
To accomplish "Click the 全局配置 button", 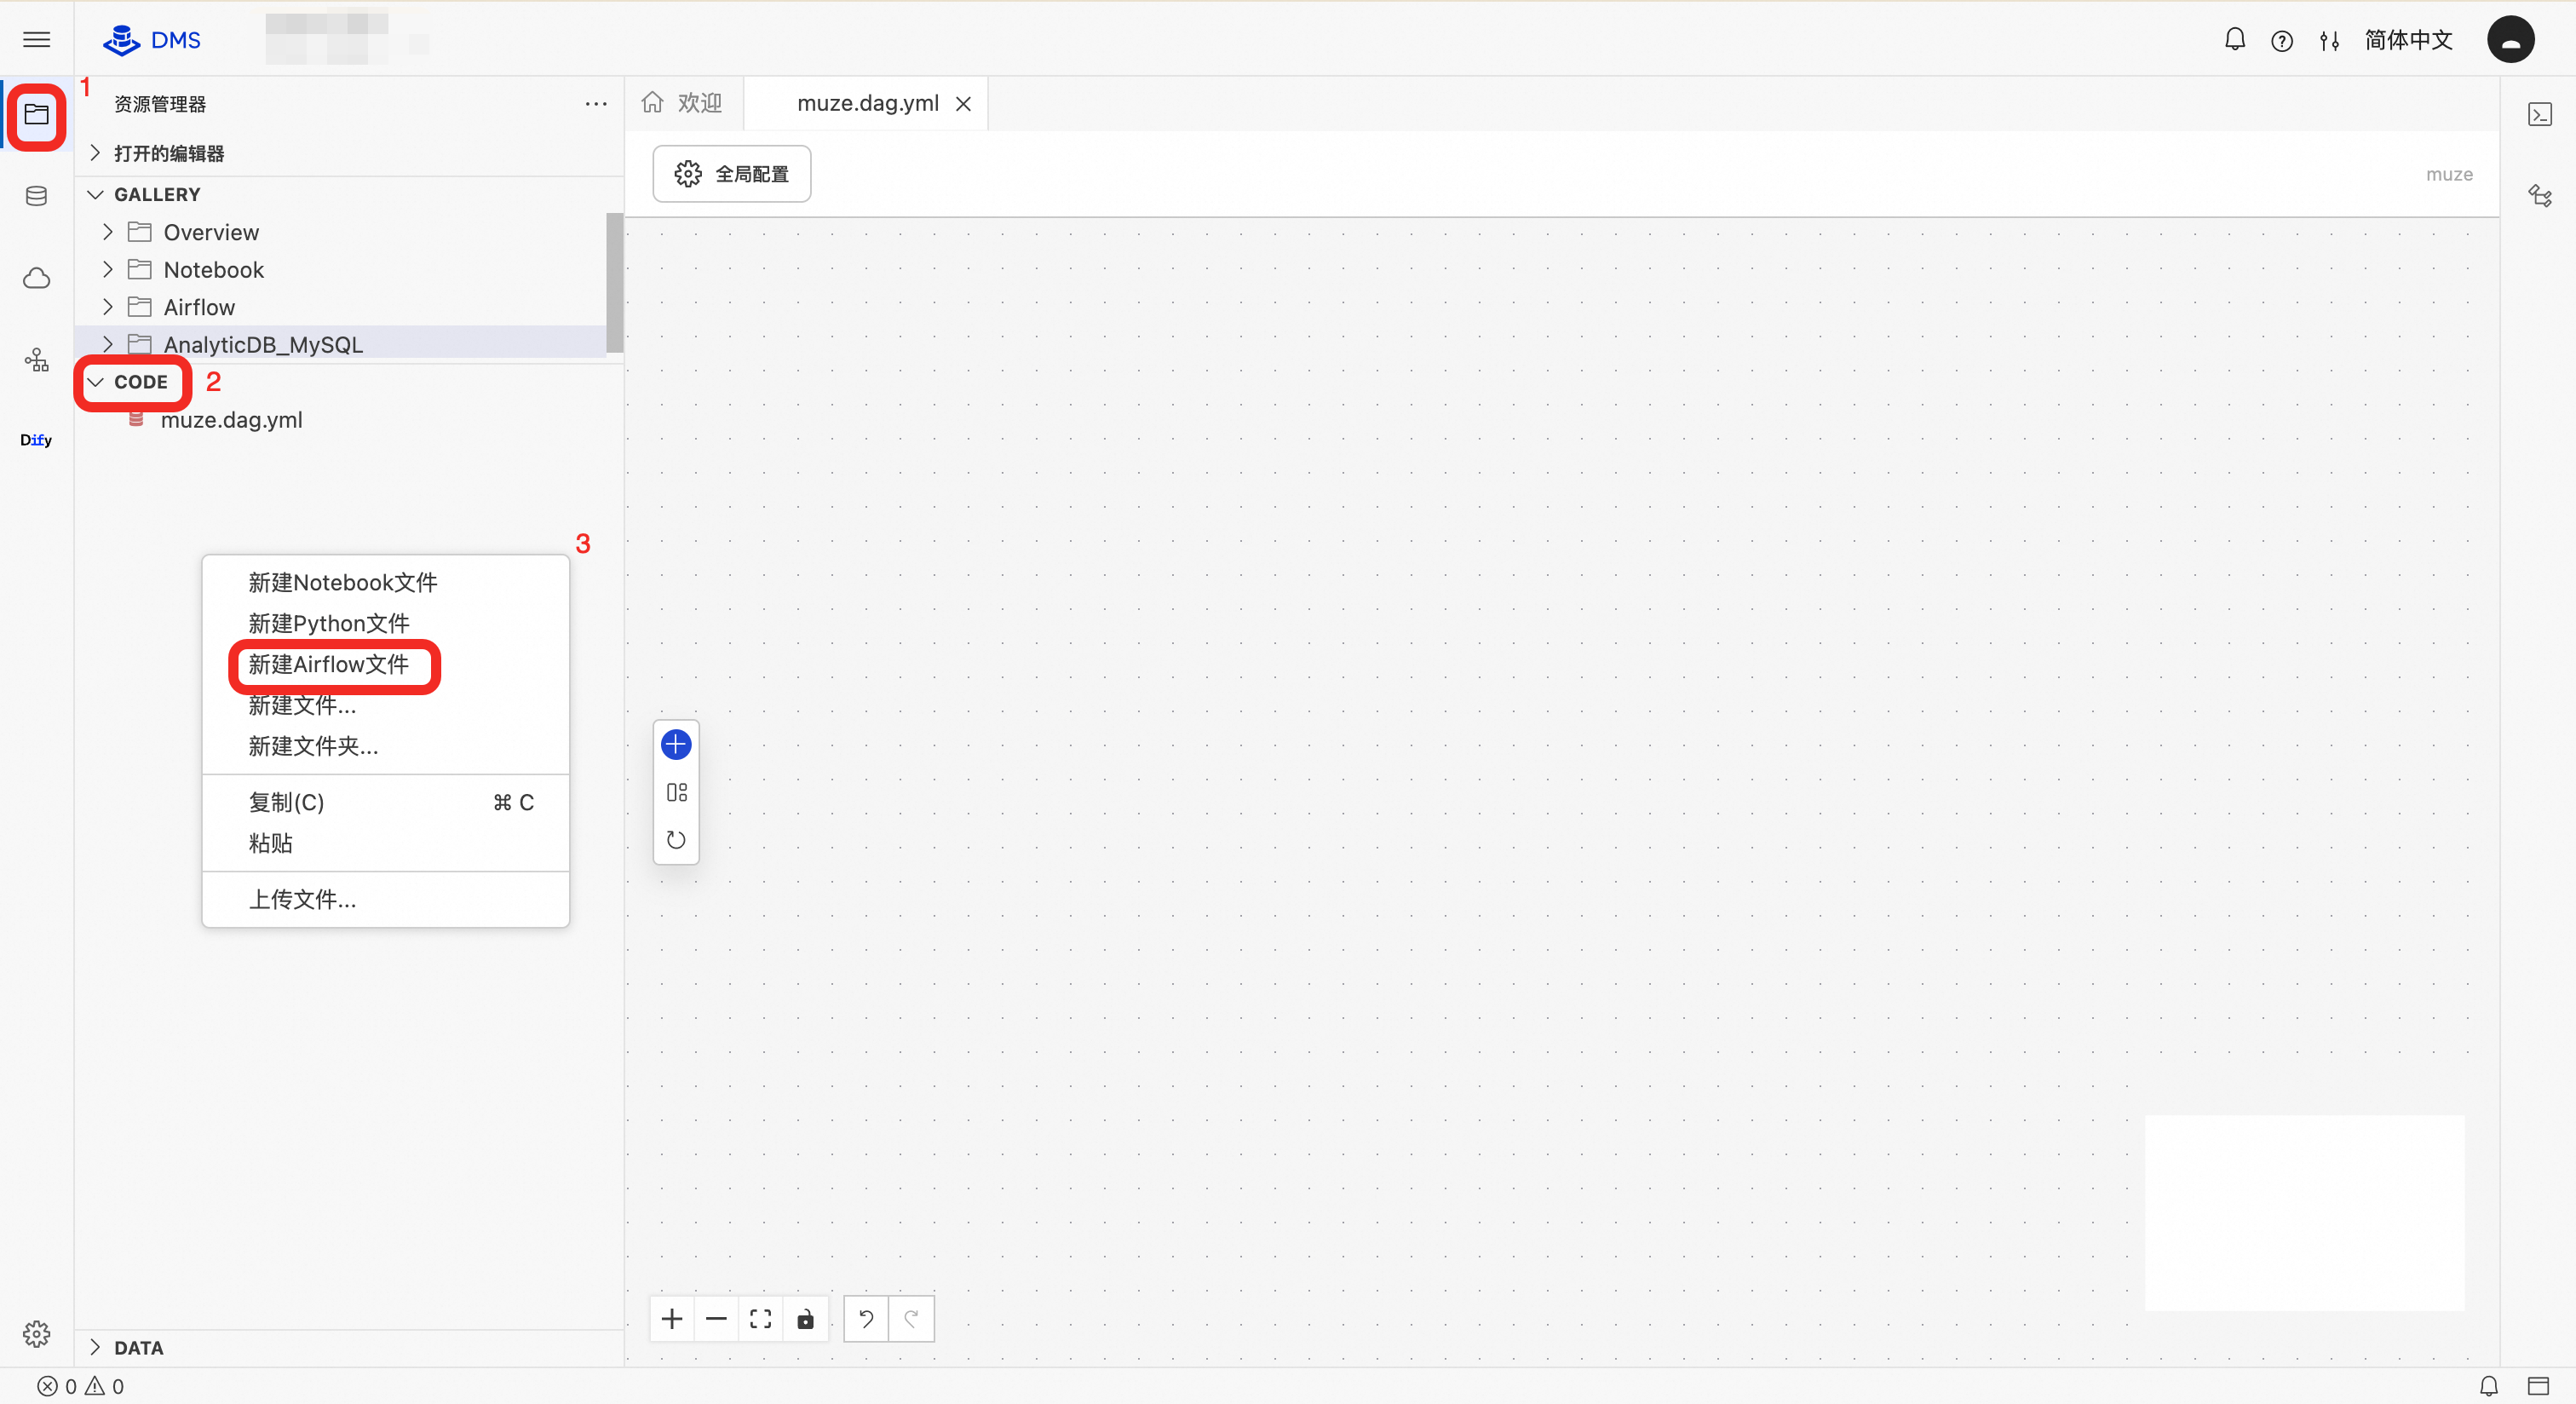I will (732, 174).
